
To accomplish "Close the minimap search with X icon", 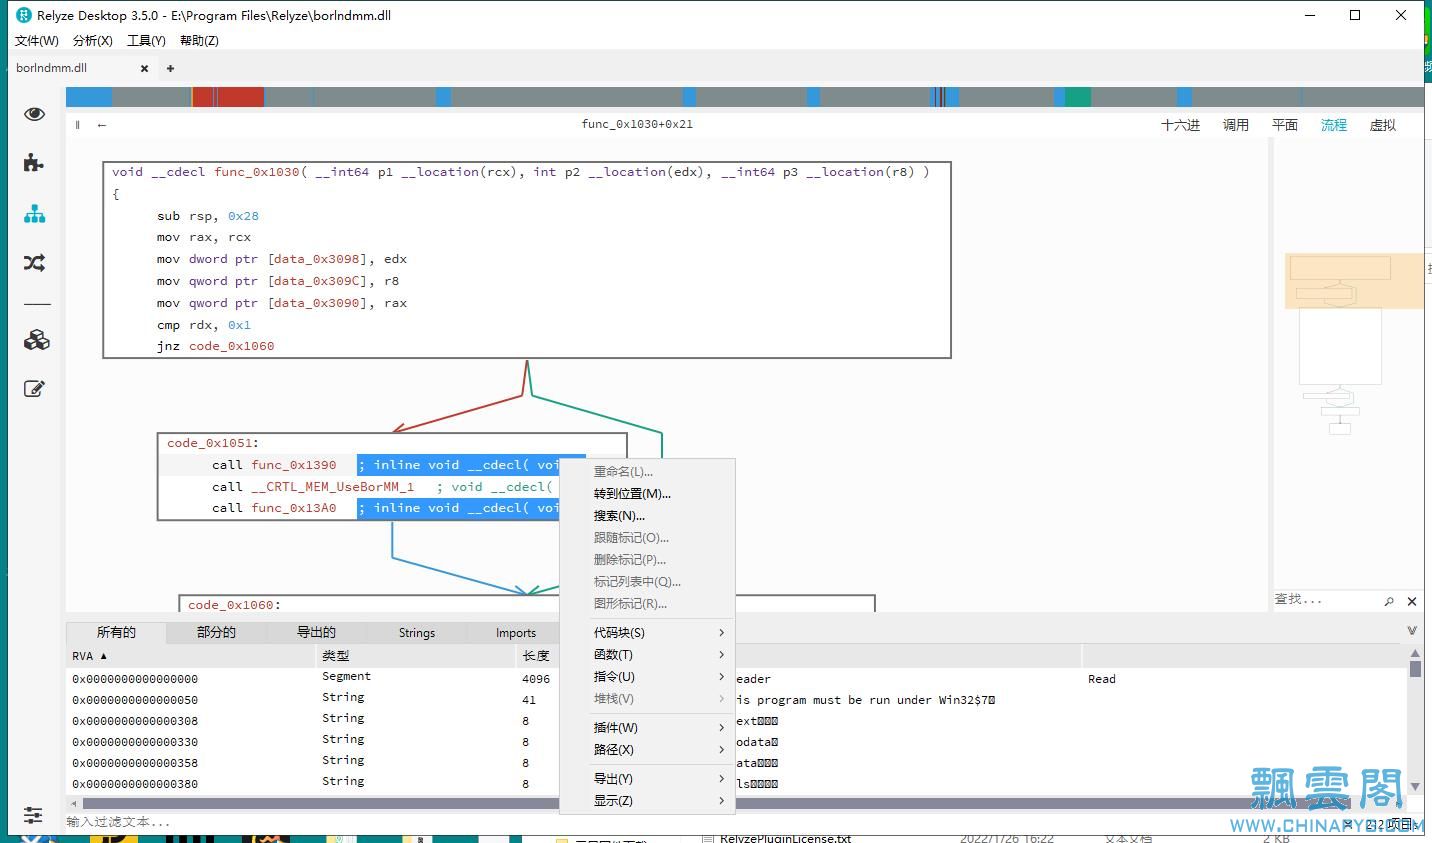I will pyautogui.click(x=1412, y=601).
